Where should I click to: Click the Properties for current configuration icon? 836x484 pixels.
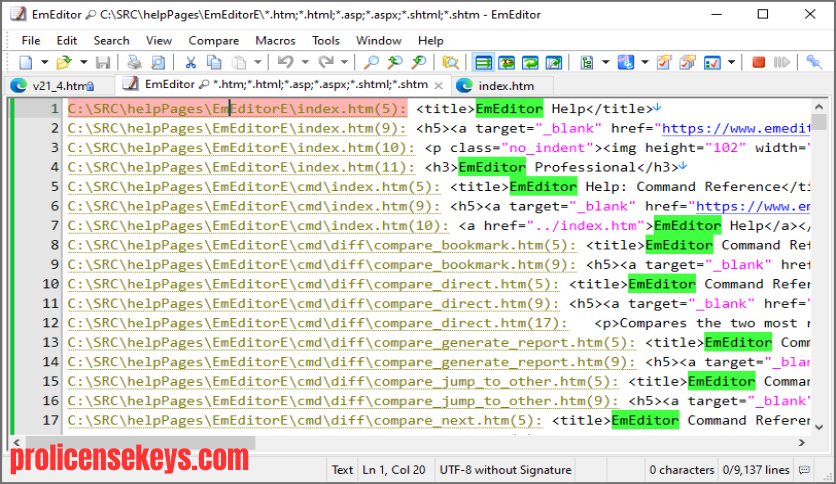(664, 62)
